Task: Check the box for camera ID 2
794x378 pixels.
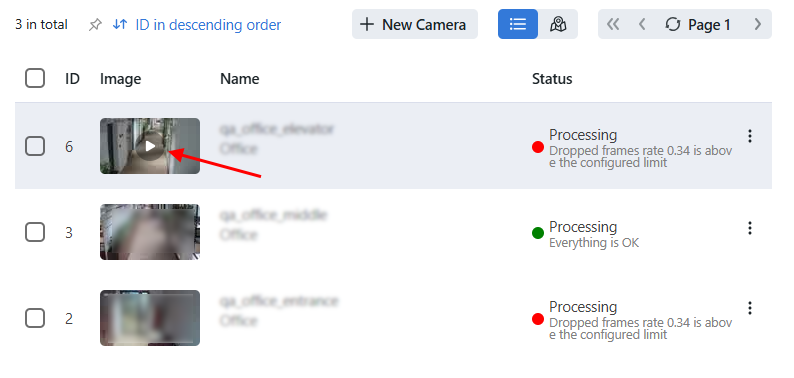Action: point(35,319)
